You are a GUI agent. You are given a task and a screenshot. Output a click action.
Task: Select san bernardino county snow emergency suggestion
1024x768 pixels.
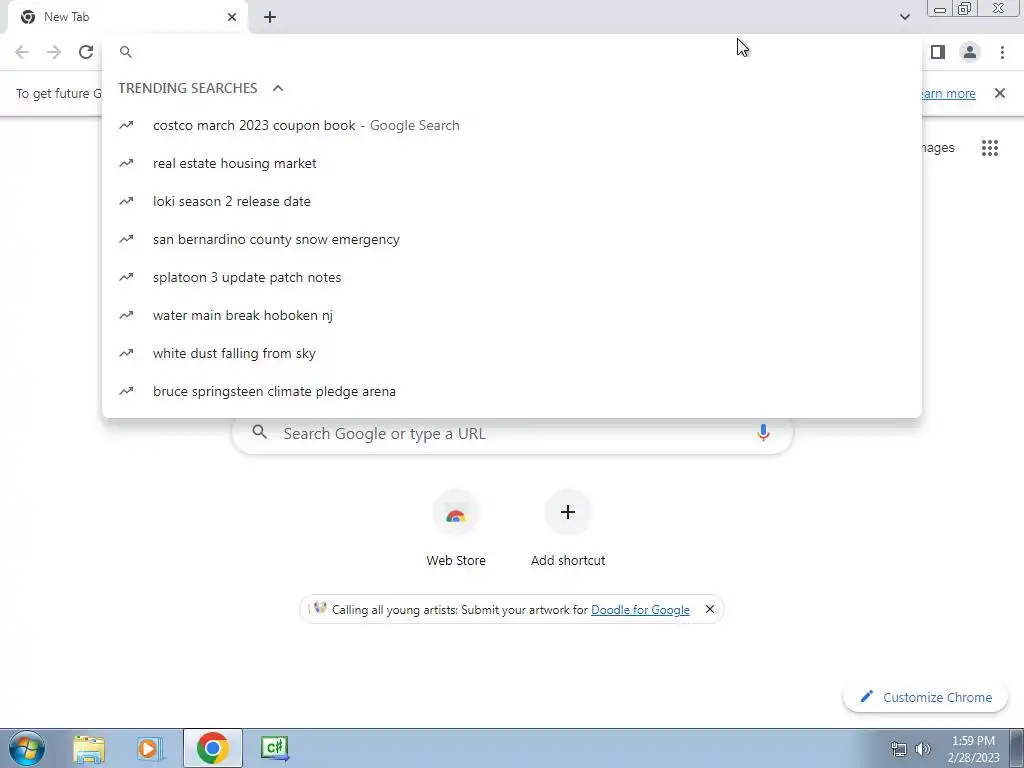[511, 239]
